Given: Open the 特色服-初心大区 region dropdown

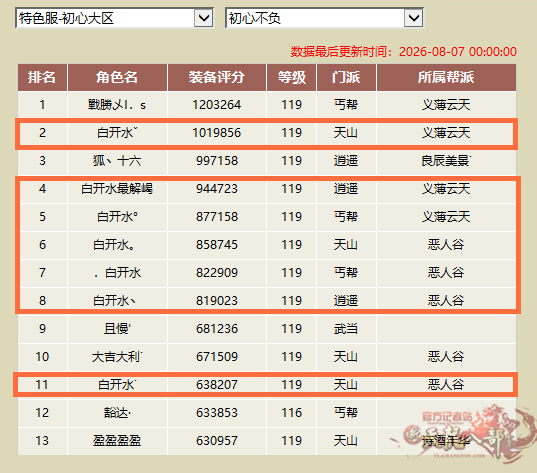Looking at the screenshot, I should point(114,18).
